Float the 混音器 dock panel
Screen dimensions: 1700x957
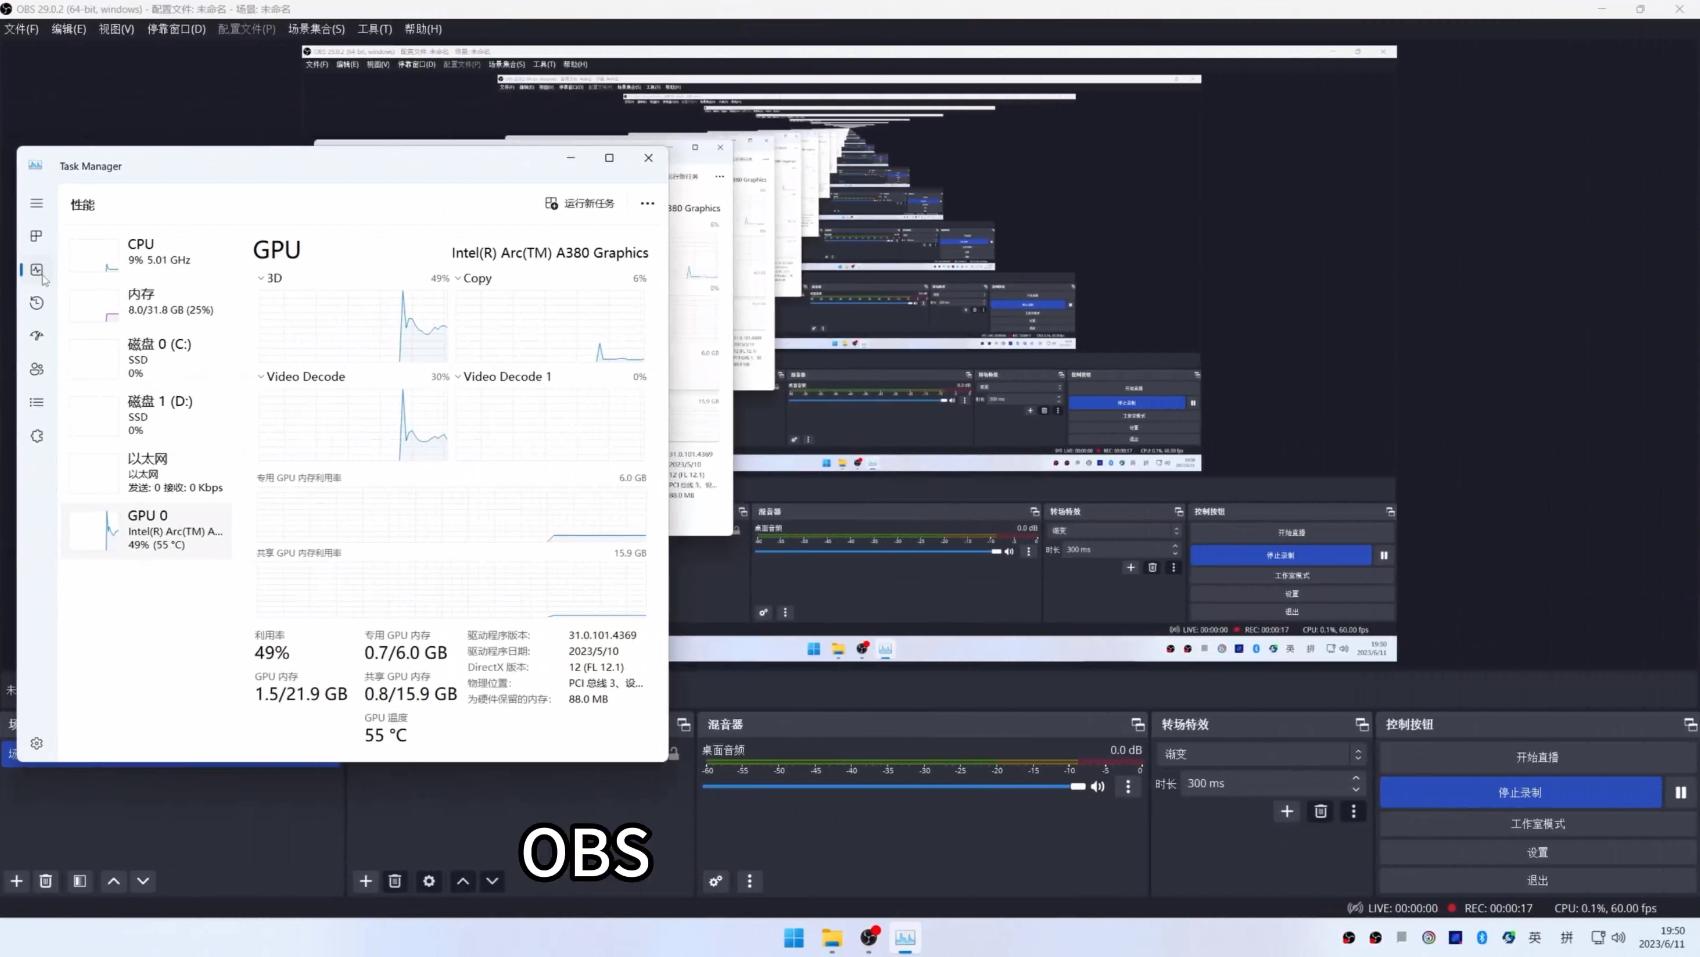click(1138, 724)
